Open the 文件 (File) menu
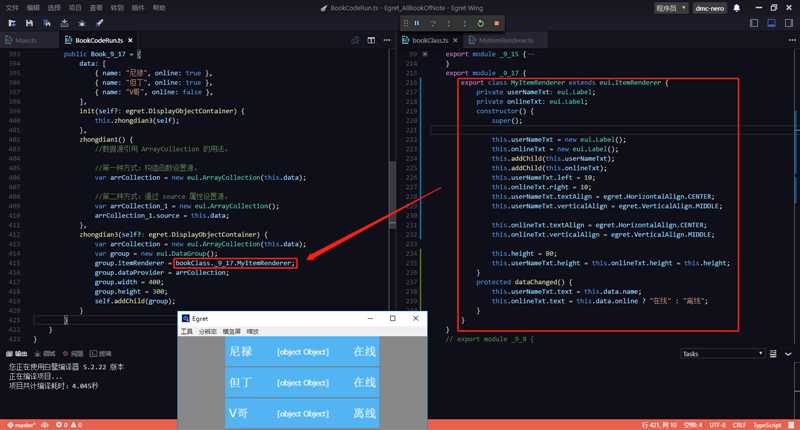 pyautogui.click(x=11, y=8)
